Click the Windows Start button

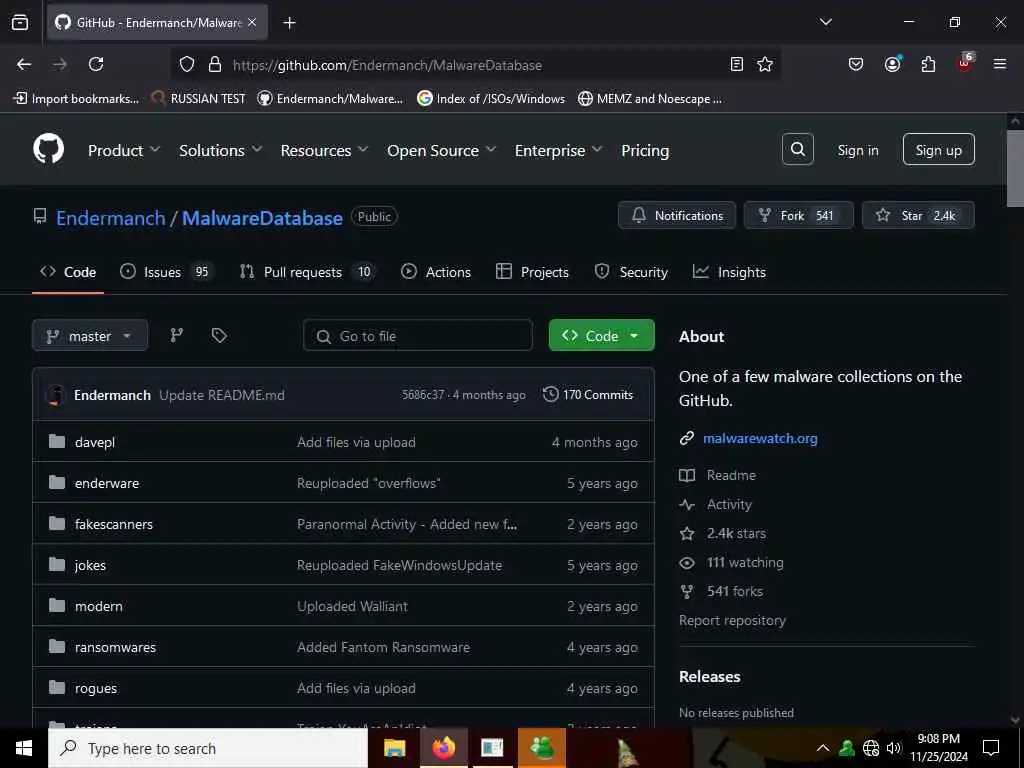pos(24,748)
